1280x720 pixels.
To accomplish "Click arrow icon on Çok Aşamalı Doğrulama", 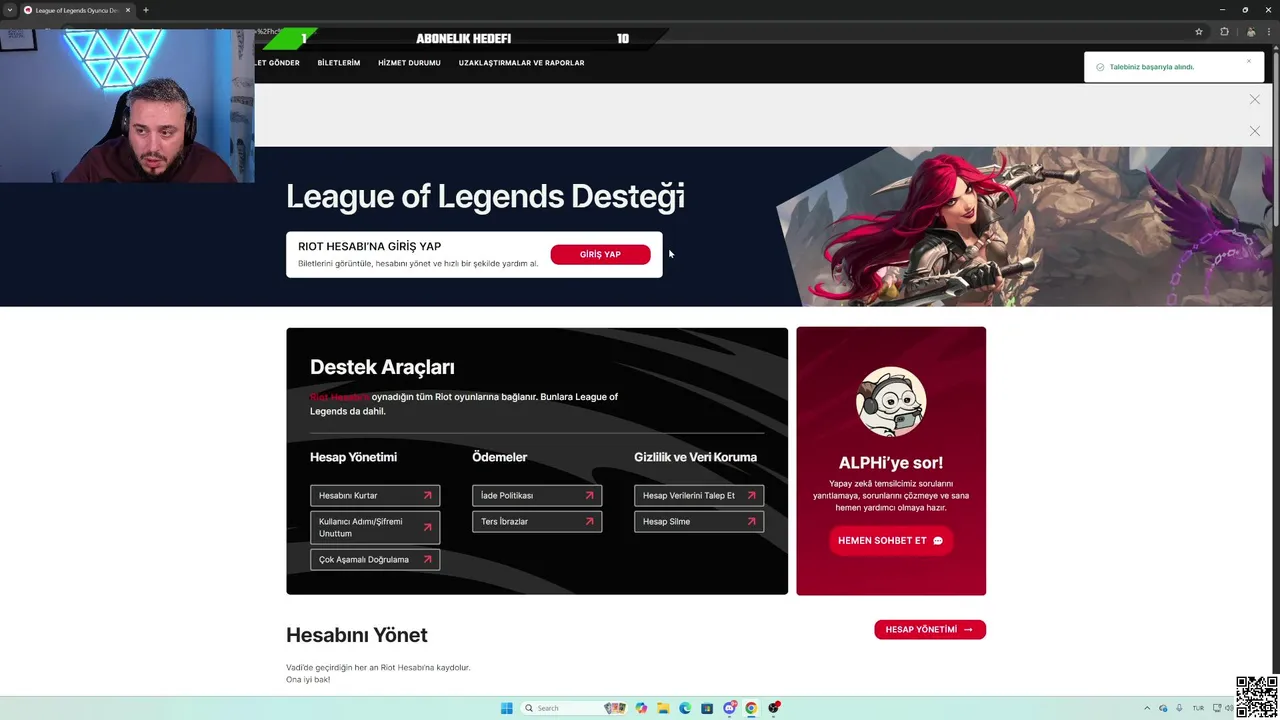I will (427, 559).
